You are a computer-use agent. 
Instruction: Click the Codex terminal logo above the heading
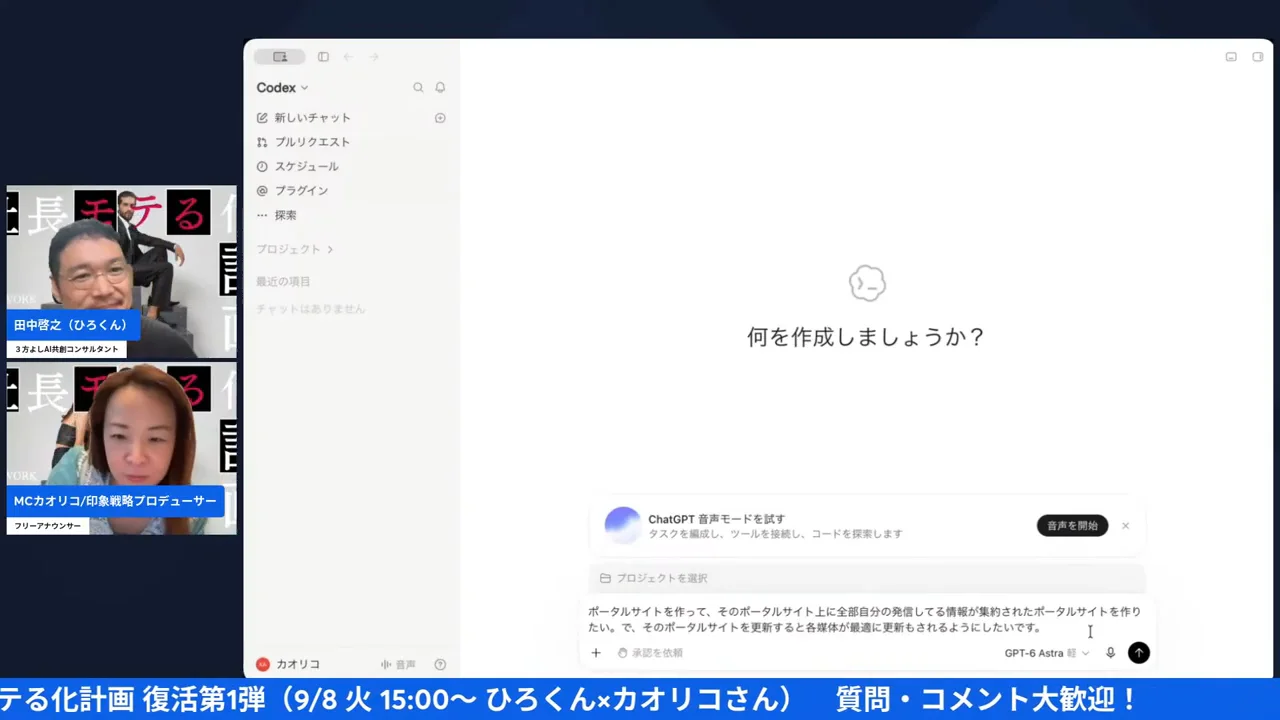coord(867,284)
